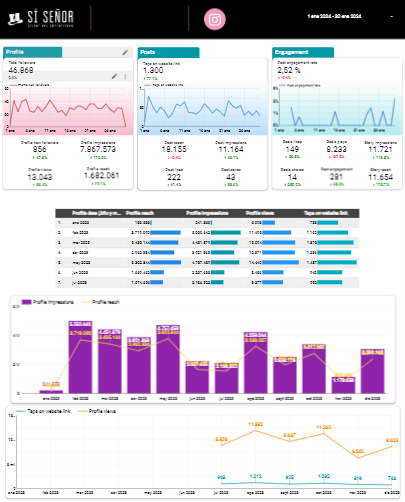The image size is (405, 502).
Task: Select the may row in the table
Action: click(207, 262)
